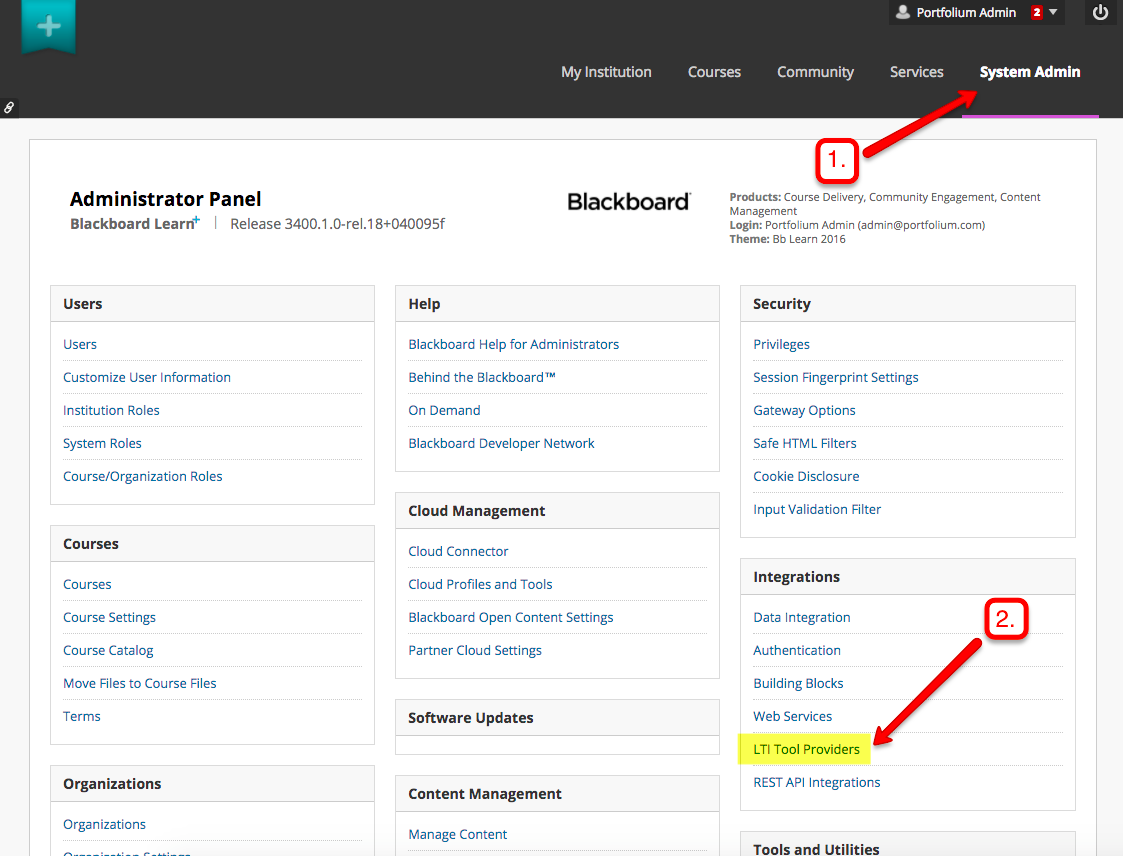Click Move Files to Course Files

pyautogui.click(x=140, y=683)
